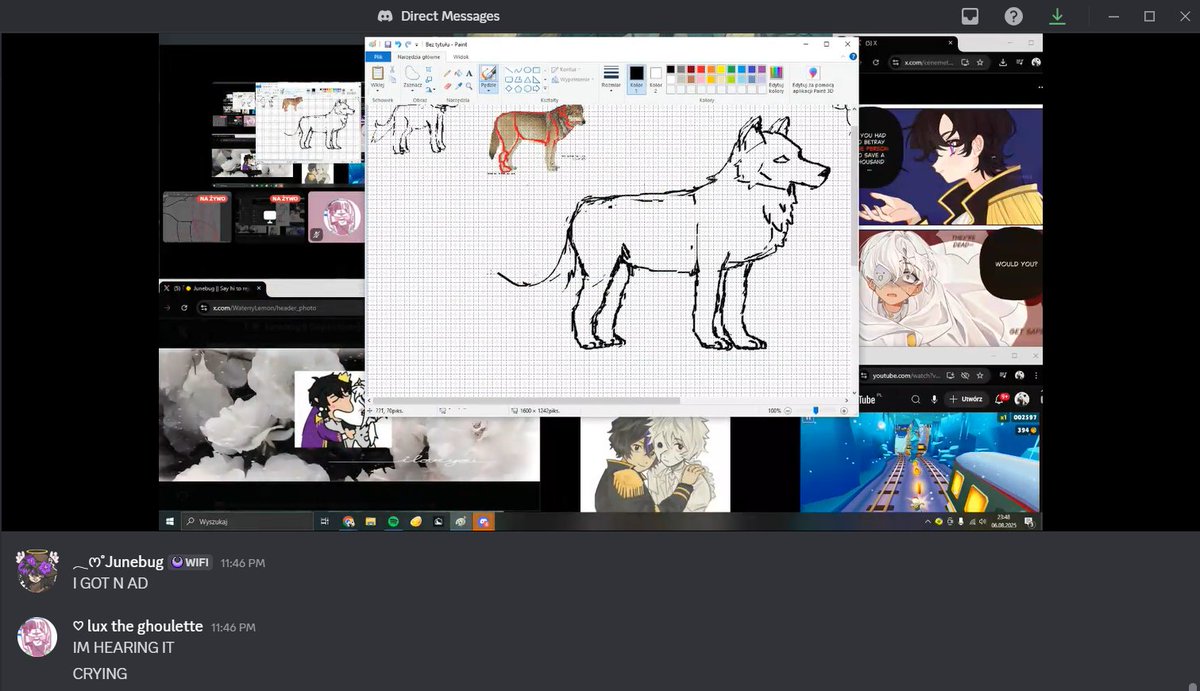
Task: Click lux the ghoulette's avatar in chat
Action: (x=37, y=637)
